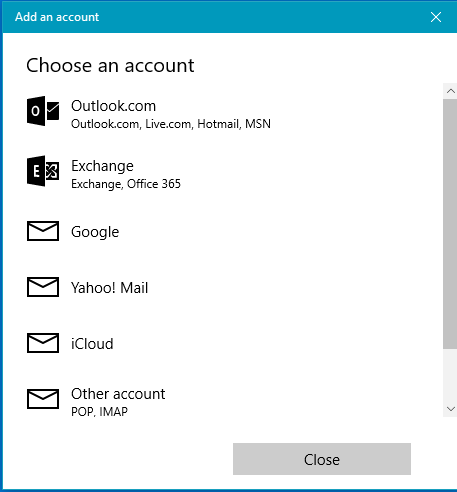Click the envelope icon beside Google
457x492 pixels.
click(43, 231)
